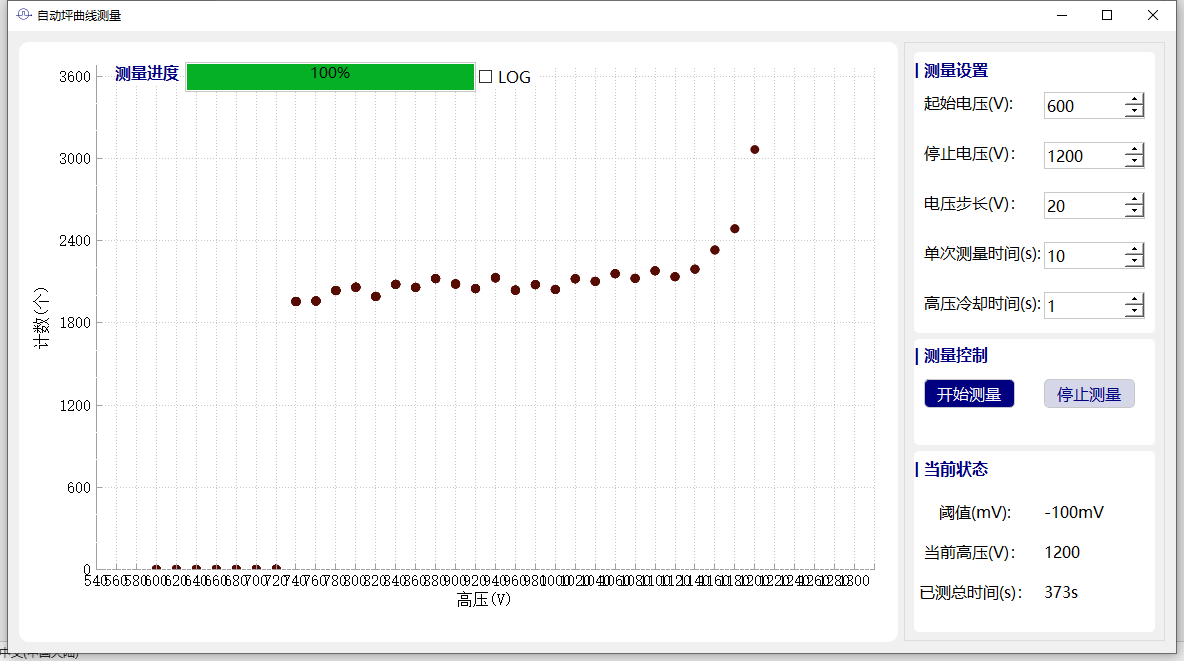Screen dimensions: 1184x661
Task: Decrease single measurement time with down arrow
Action: click(x=1134, y=262)
